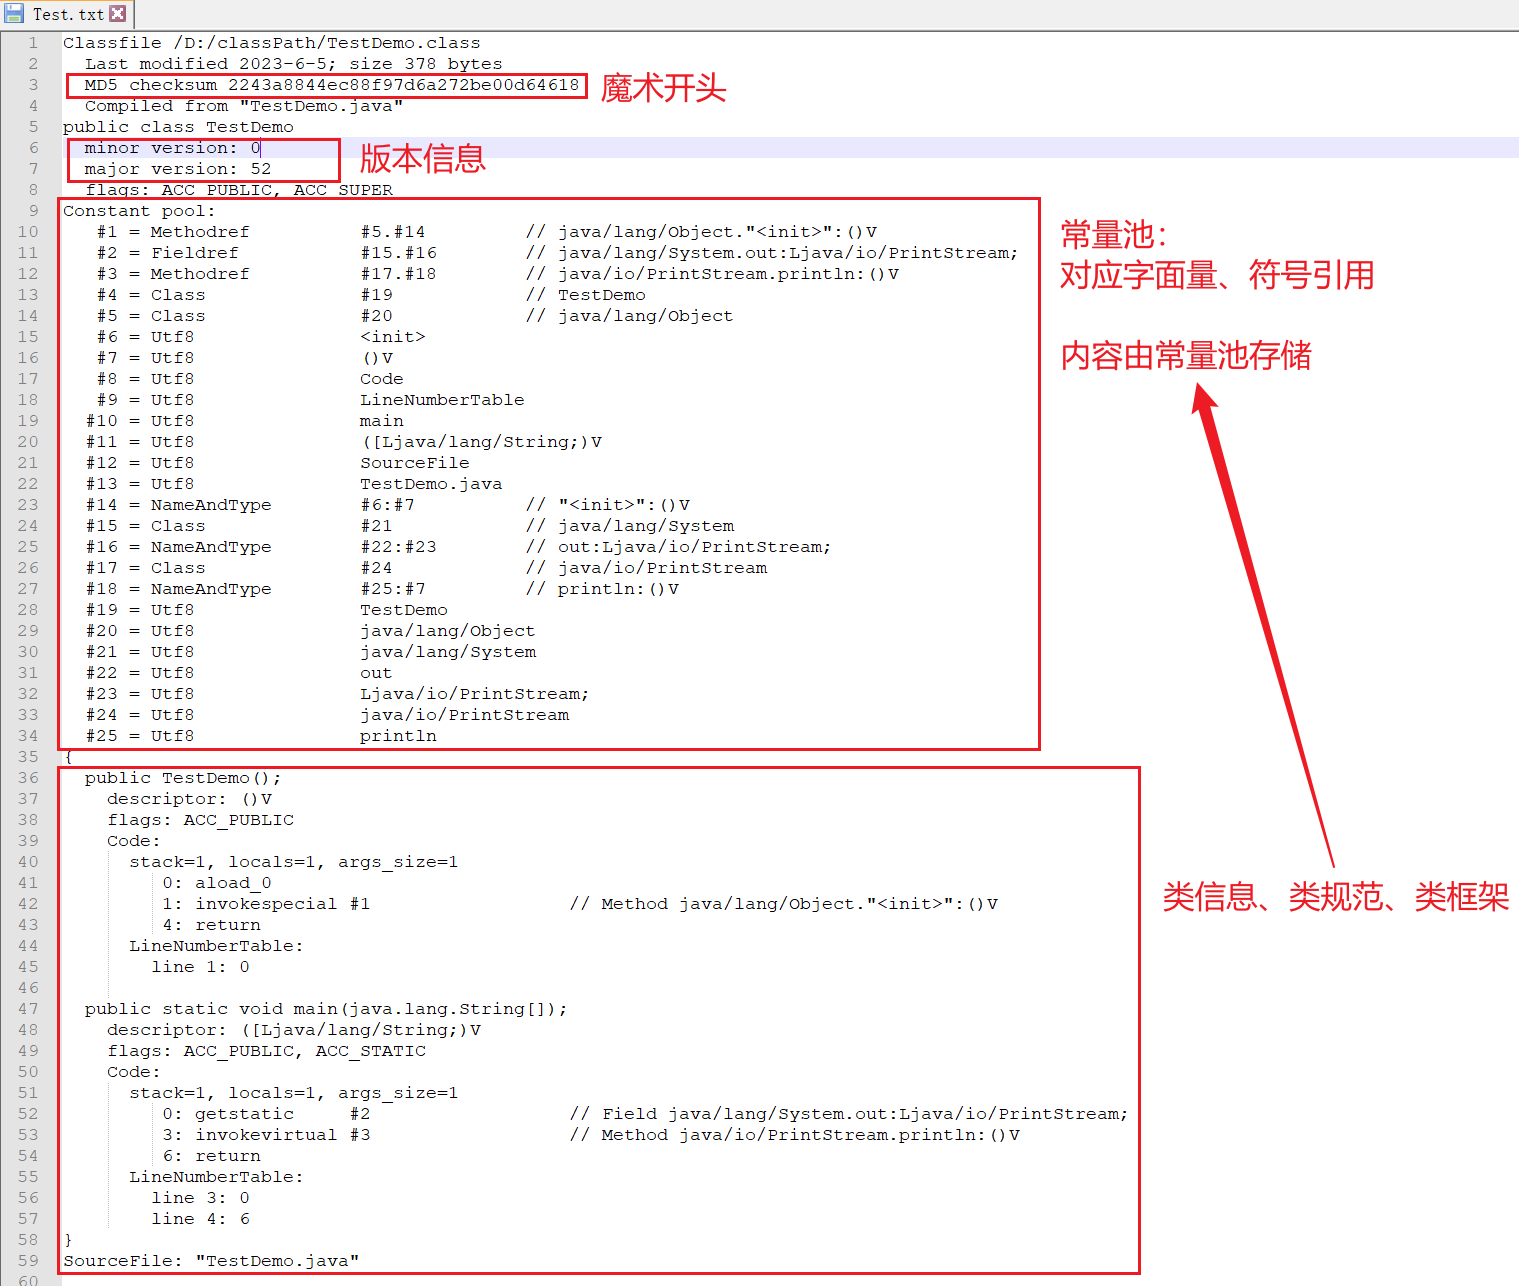Click the '#6 = Utf8 <init>' entry
The height and width of the screenshot is (1286, 1519).
click(261, 337)
